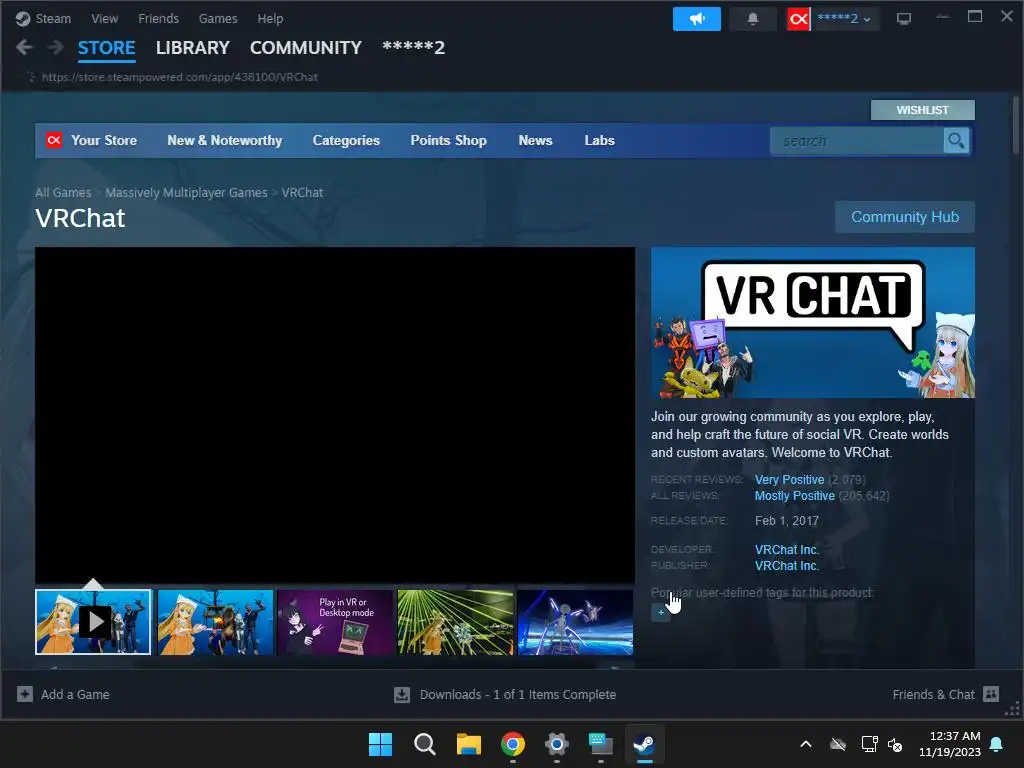Switch to the COMMUNITY tab
The image size is (1024, 768).
pyautogui.click(x=306, y=48)
